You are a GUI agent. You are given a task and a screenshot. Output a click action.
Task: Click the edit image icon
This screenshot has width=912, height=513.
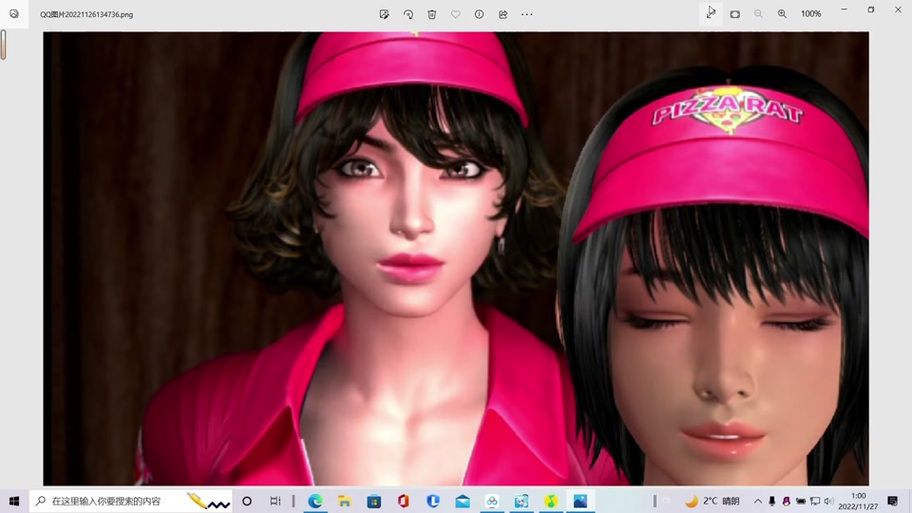pos(384,14)
